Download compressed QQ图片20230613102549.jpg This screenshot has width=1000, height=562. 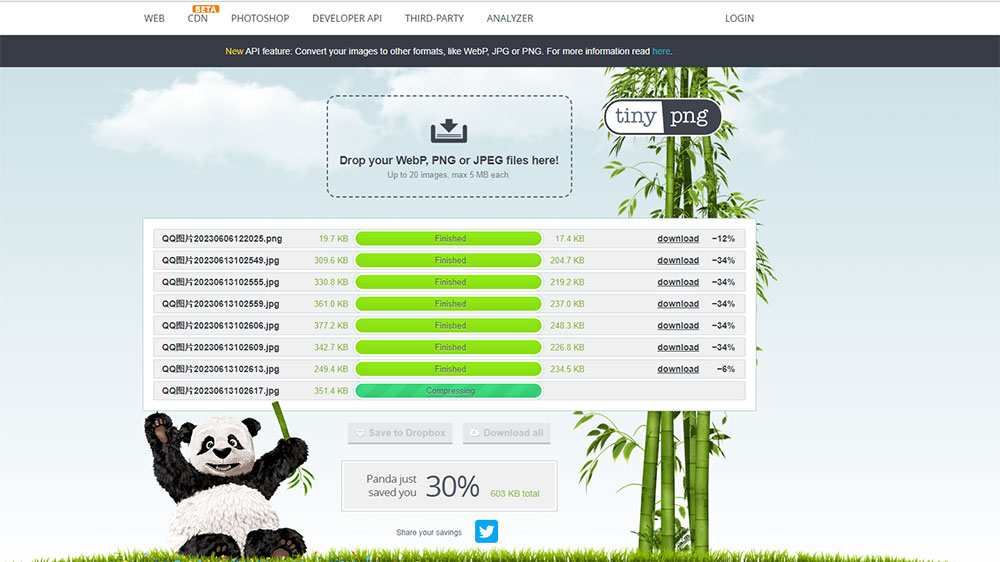pyautogui.click(x=677, y=261)
